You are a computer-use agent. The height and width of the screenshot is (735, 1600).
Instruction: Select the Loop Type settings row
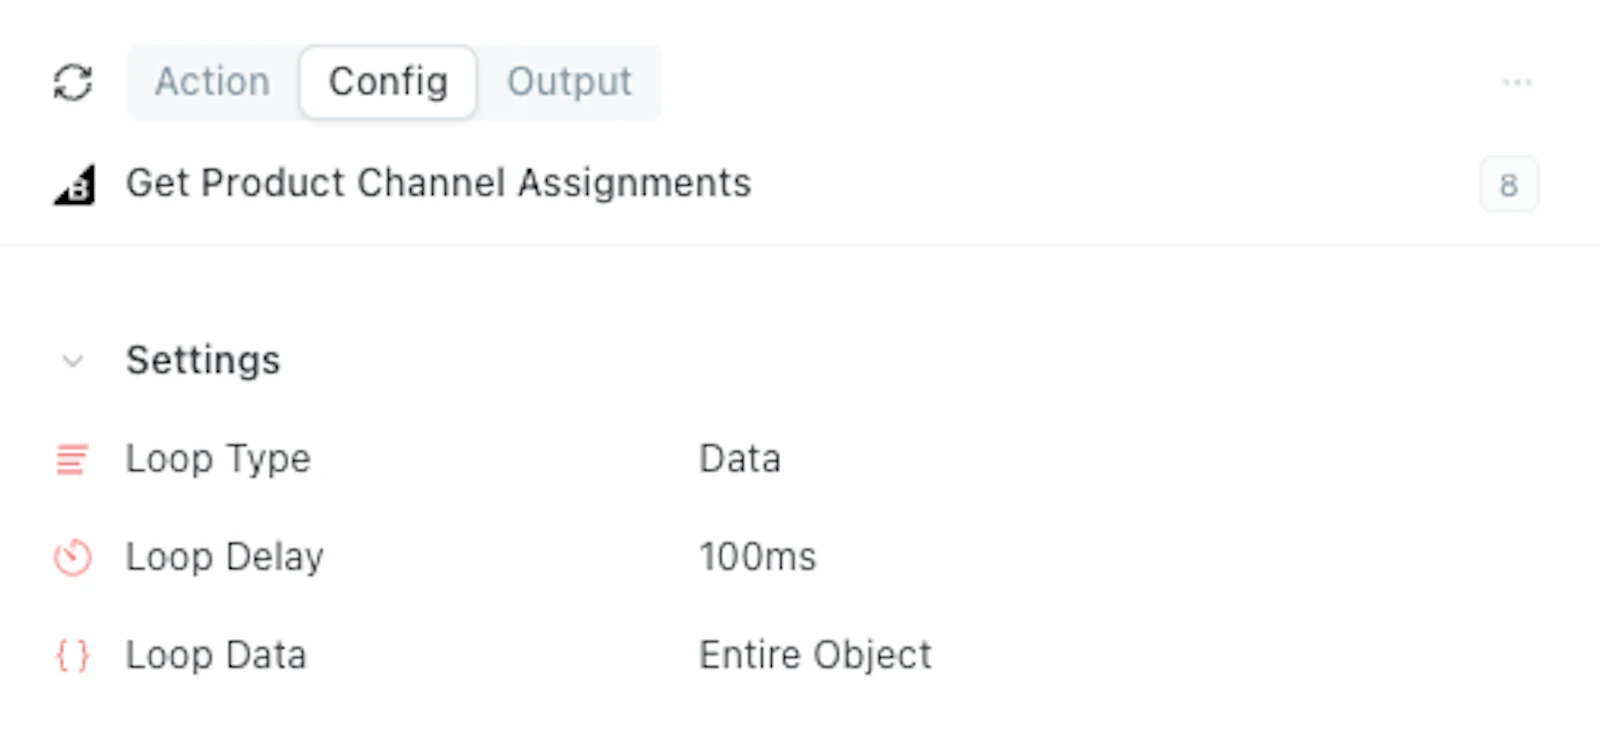pyautogui.click(x=800, y=459)
